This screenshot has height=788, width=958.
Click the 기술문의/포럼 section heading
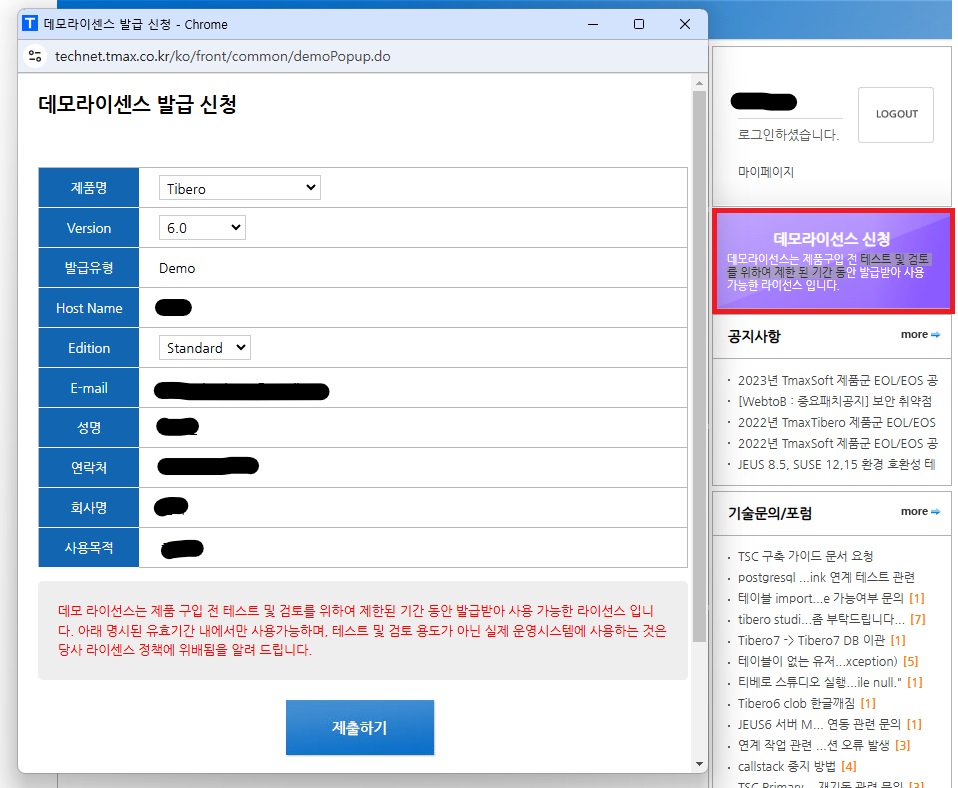point(770,513)
